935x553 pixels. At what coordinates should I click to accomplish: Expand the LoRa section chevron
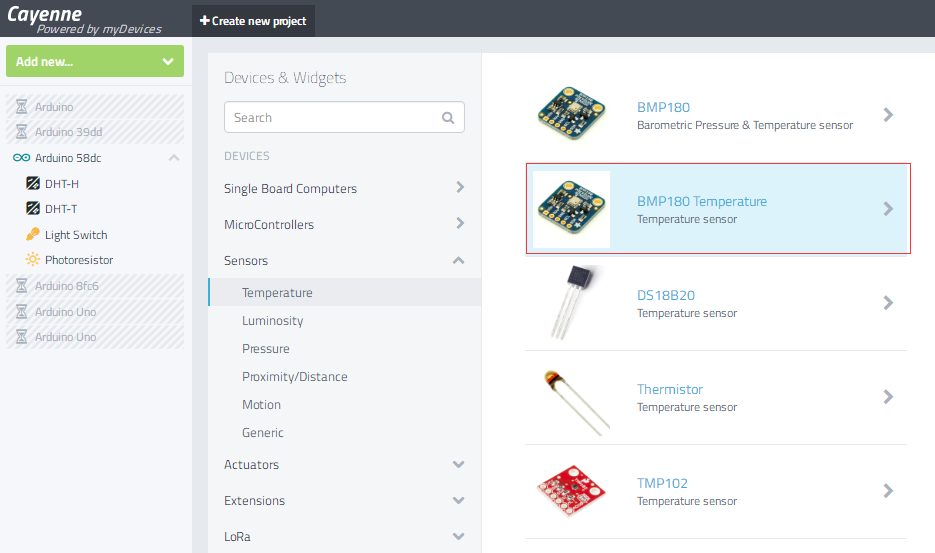(x=458, y=536)
